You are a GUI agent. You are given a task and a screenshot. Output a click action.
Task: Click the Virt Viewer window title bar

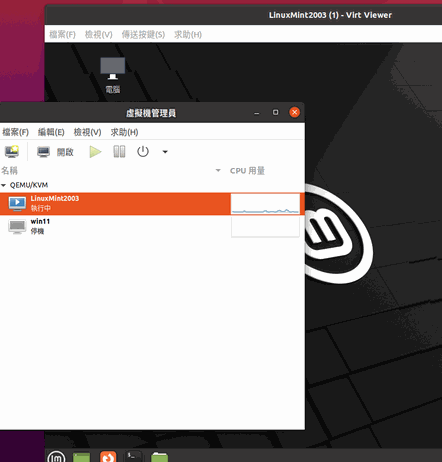pos(243,15)
